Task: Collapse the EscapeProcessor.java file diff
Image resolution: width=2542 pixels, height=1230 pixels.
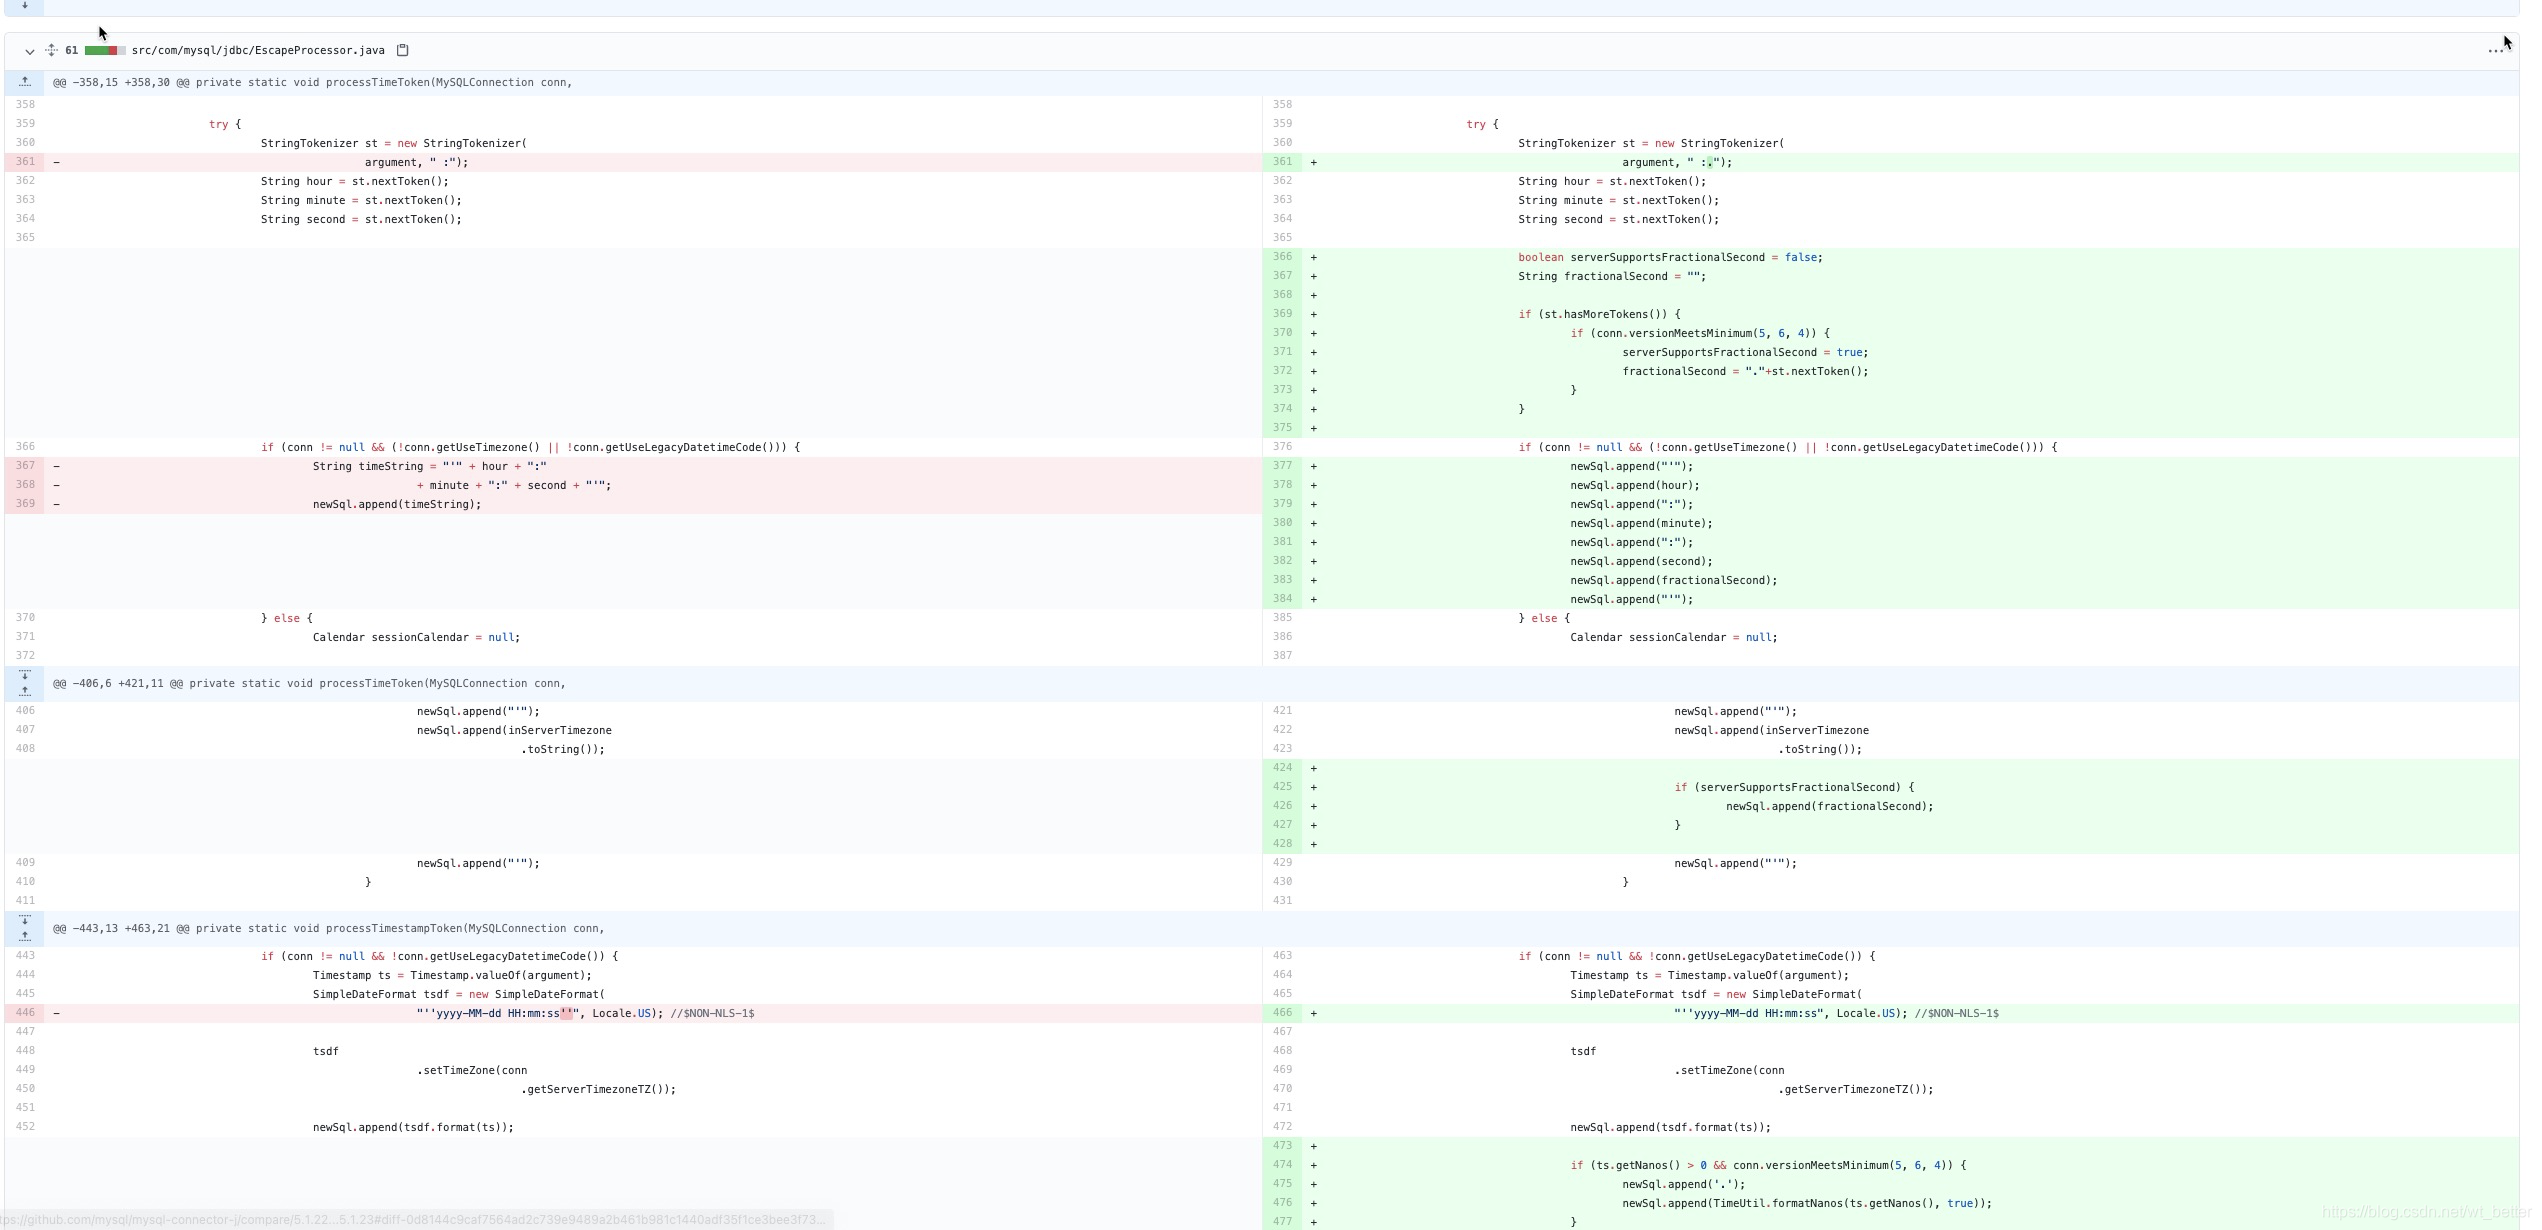Action: pos(29,51)
